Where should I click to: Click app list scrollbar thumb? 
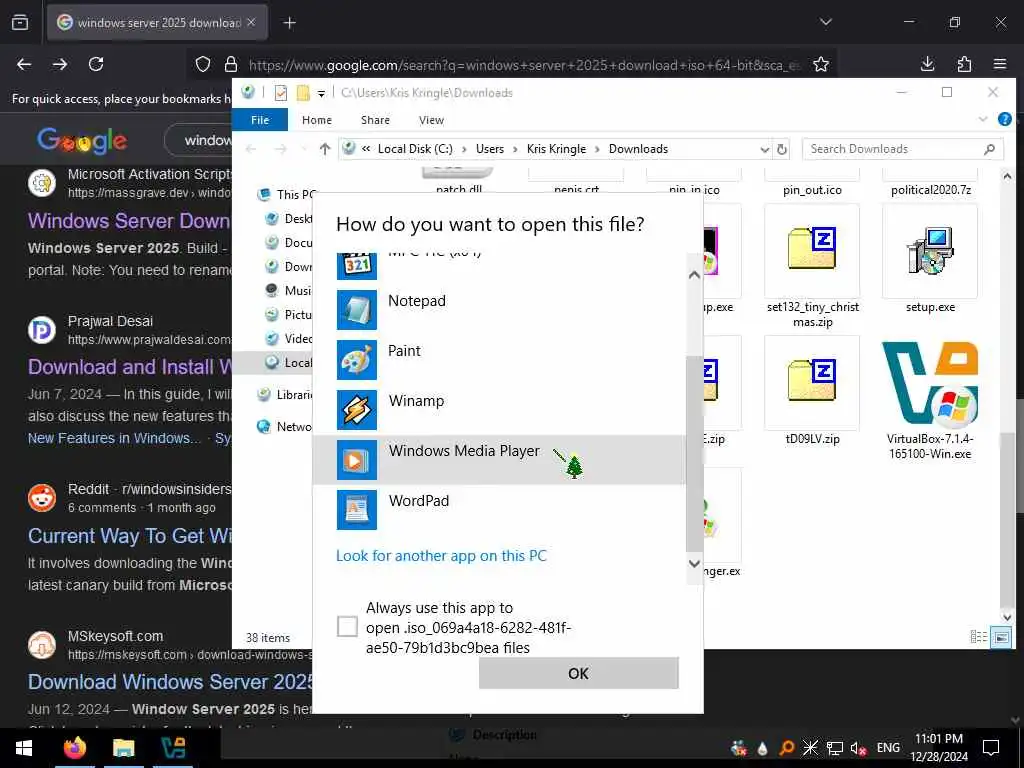coord(694,455)
